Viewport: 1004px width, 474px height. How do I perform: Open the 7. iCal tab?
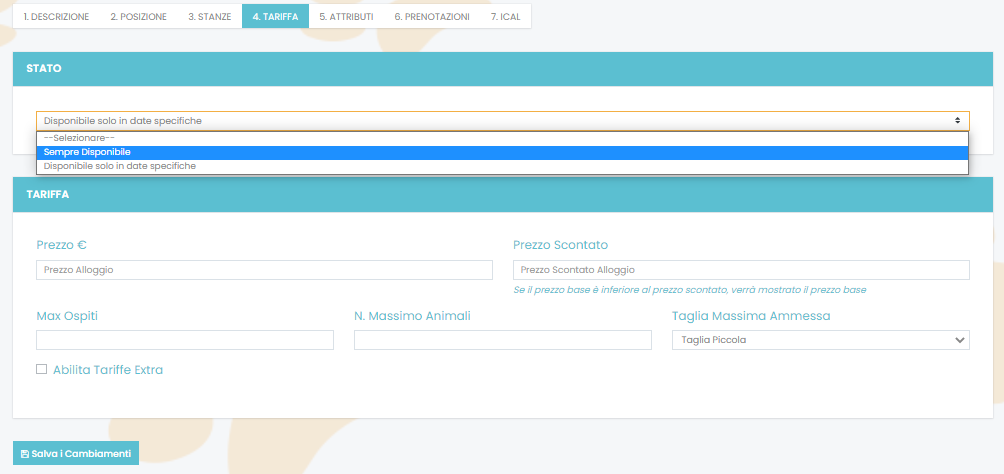click(506, 17)
